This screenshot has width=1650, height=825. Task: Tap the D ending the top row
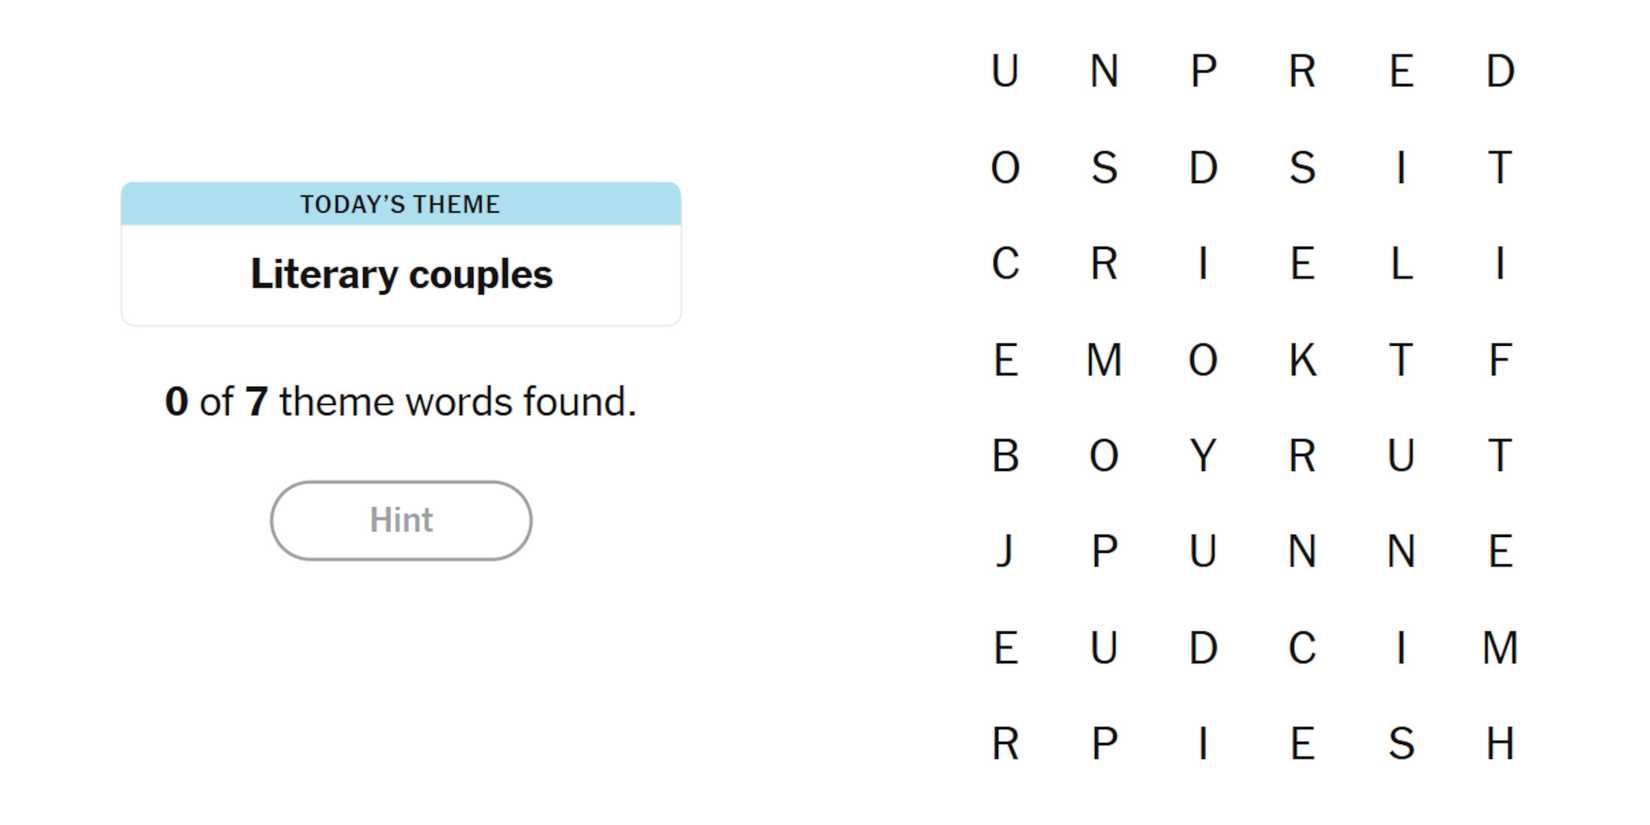[1499, 72]
